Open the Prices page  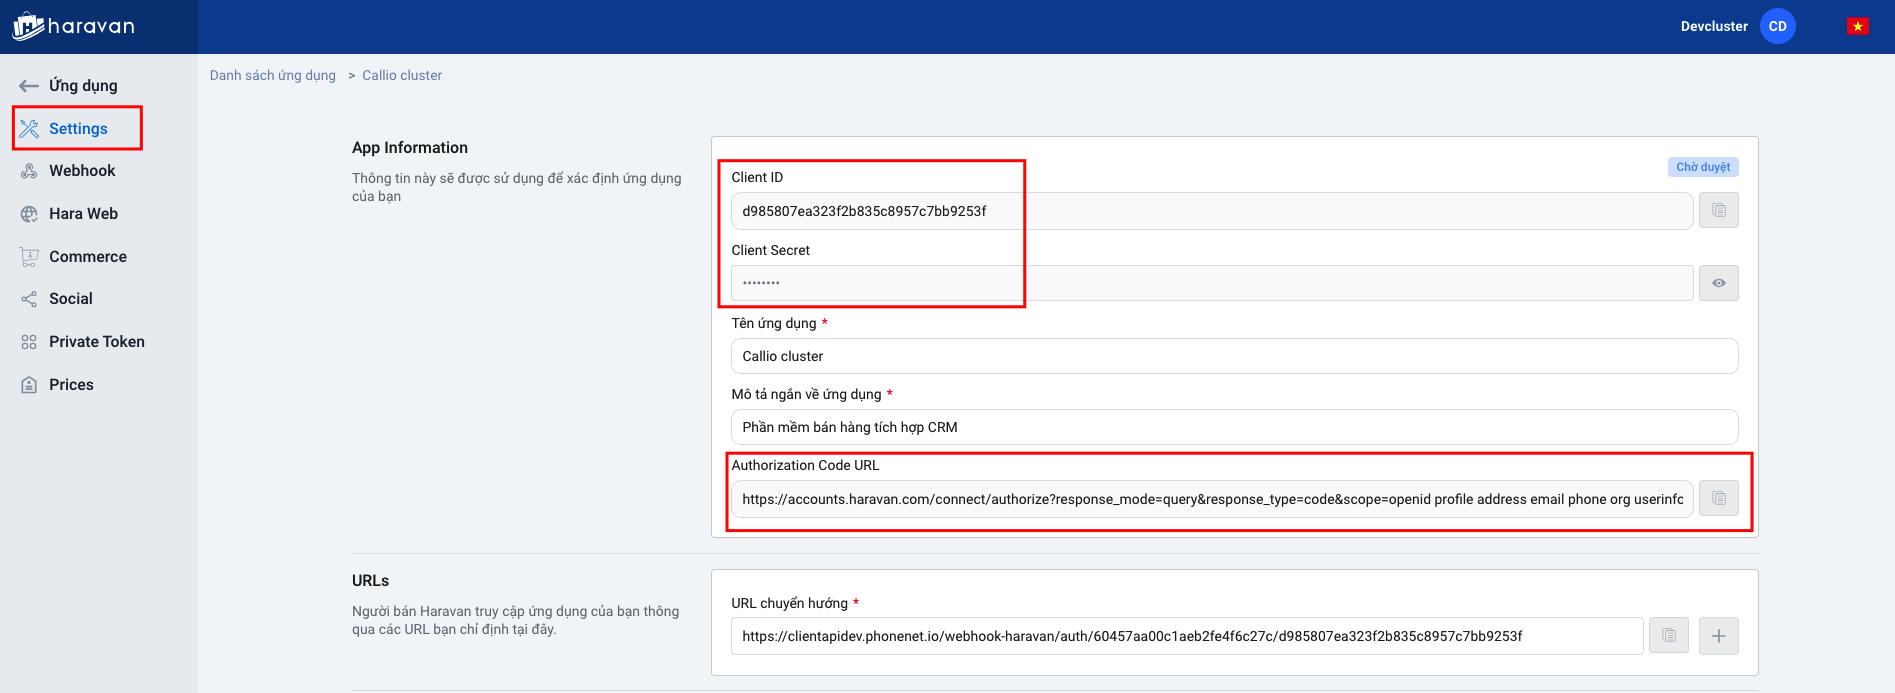[x=71, y=385]
